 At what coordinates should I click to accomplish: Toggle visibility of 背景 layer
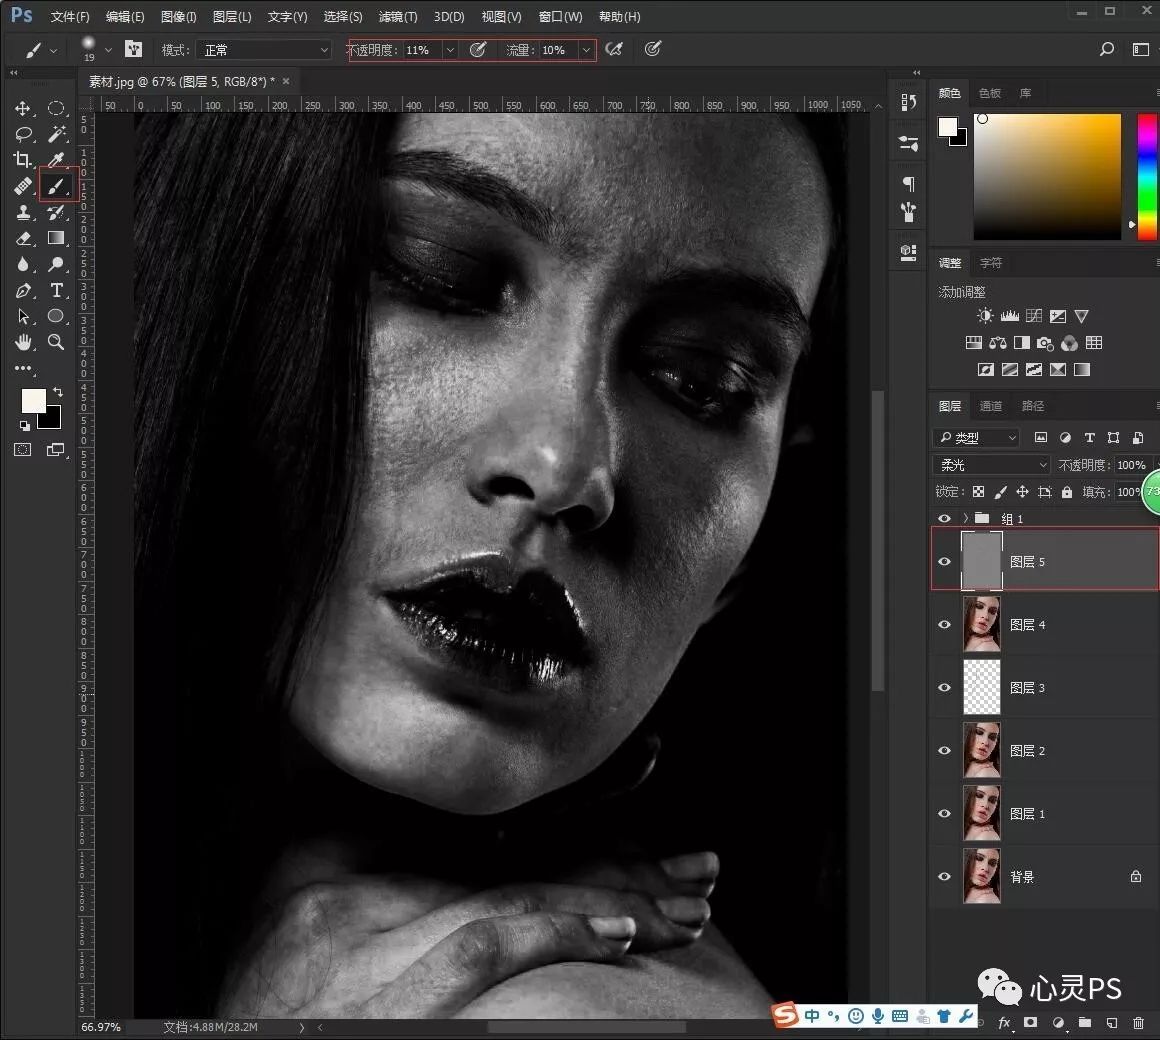(944, 877)
